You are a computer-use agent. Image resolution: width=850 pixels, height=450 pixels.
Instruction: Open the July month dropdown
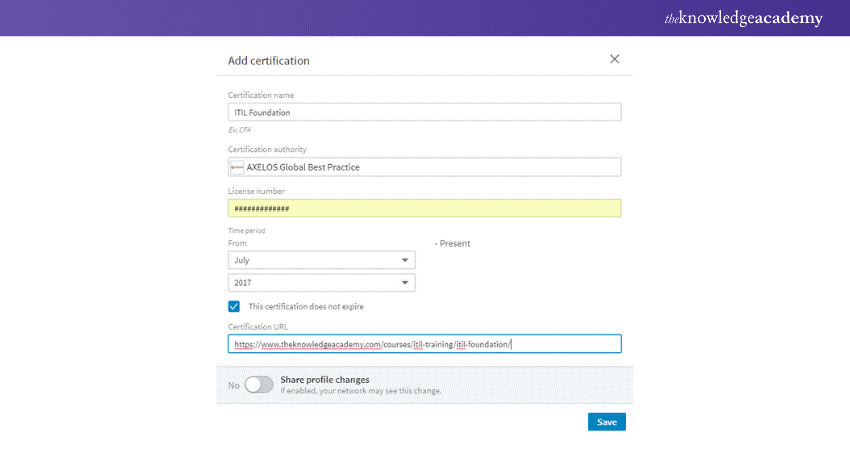pyautogui.click(x=320, y=259)
